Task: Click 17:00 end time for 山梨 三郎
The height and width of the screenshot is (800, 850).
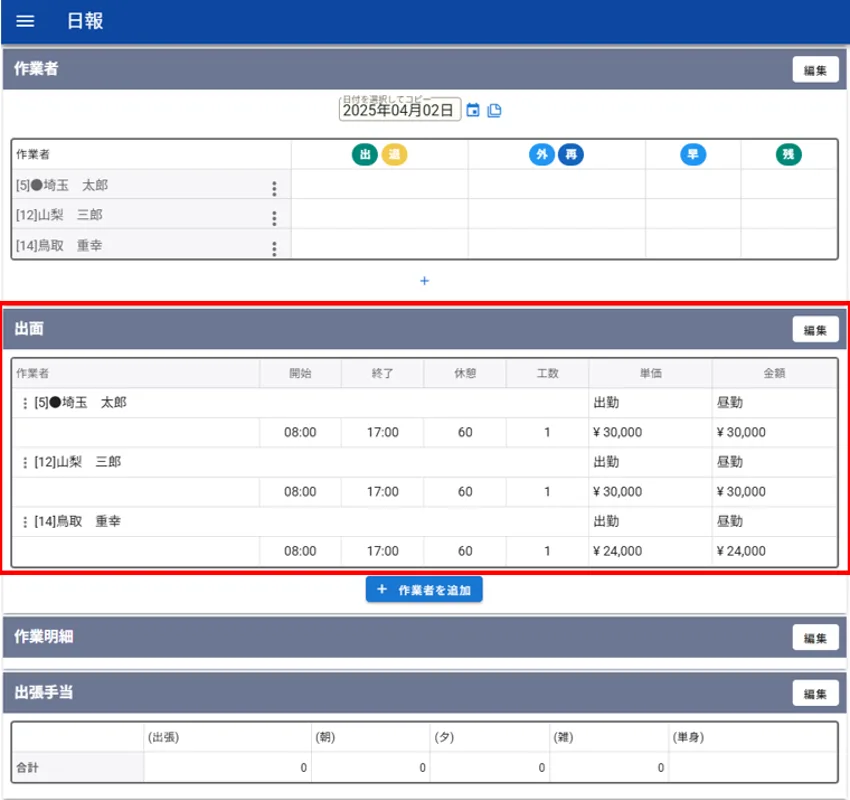Action: click(383, 492)
